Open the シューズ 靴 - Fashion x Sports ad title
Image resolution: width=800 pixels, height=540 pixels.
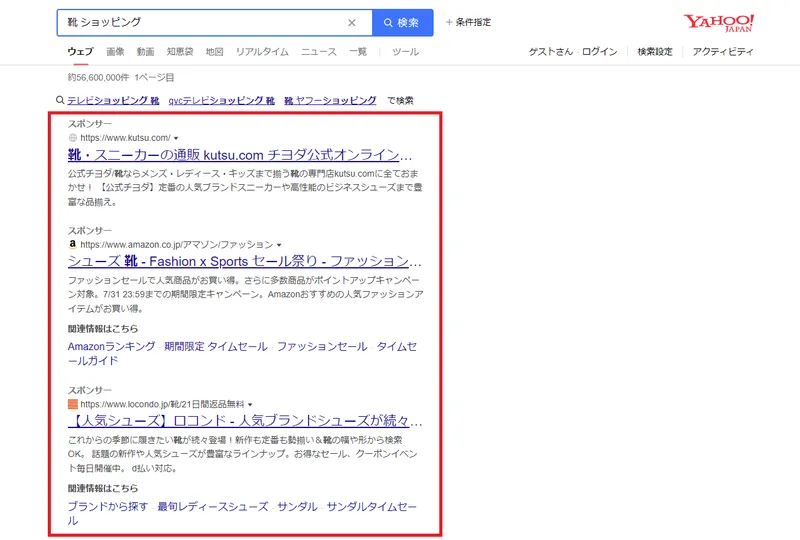coord(244,261)
